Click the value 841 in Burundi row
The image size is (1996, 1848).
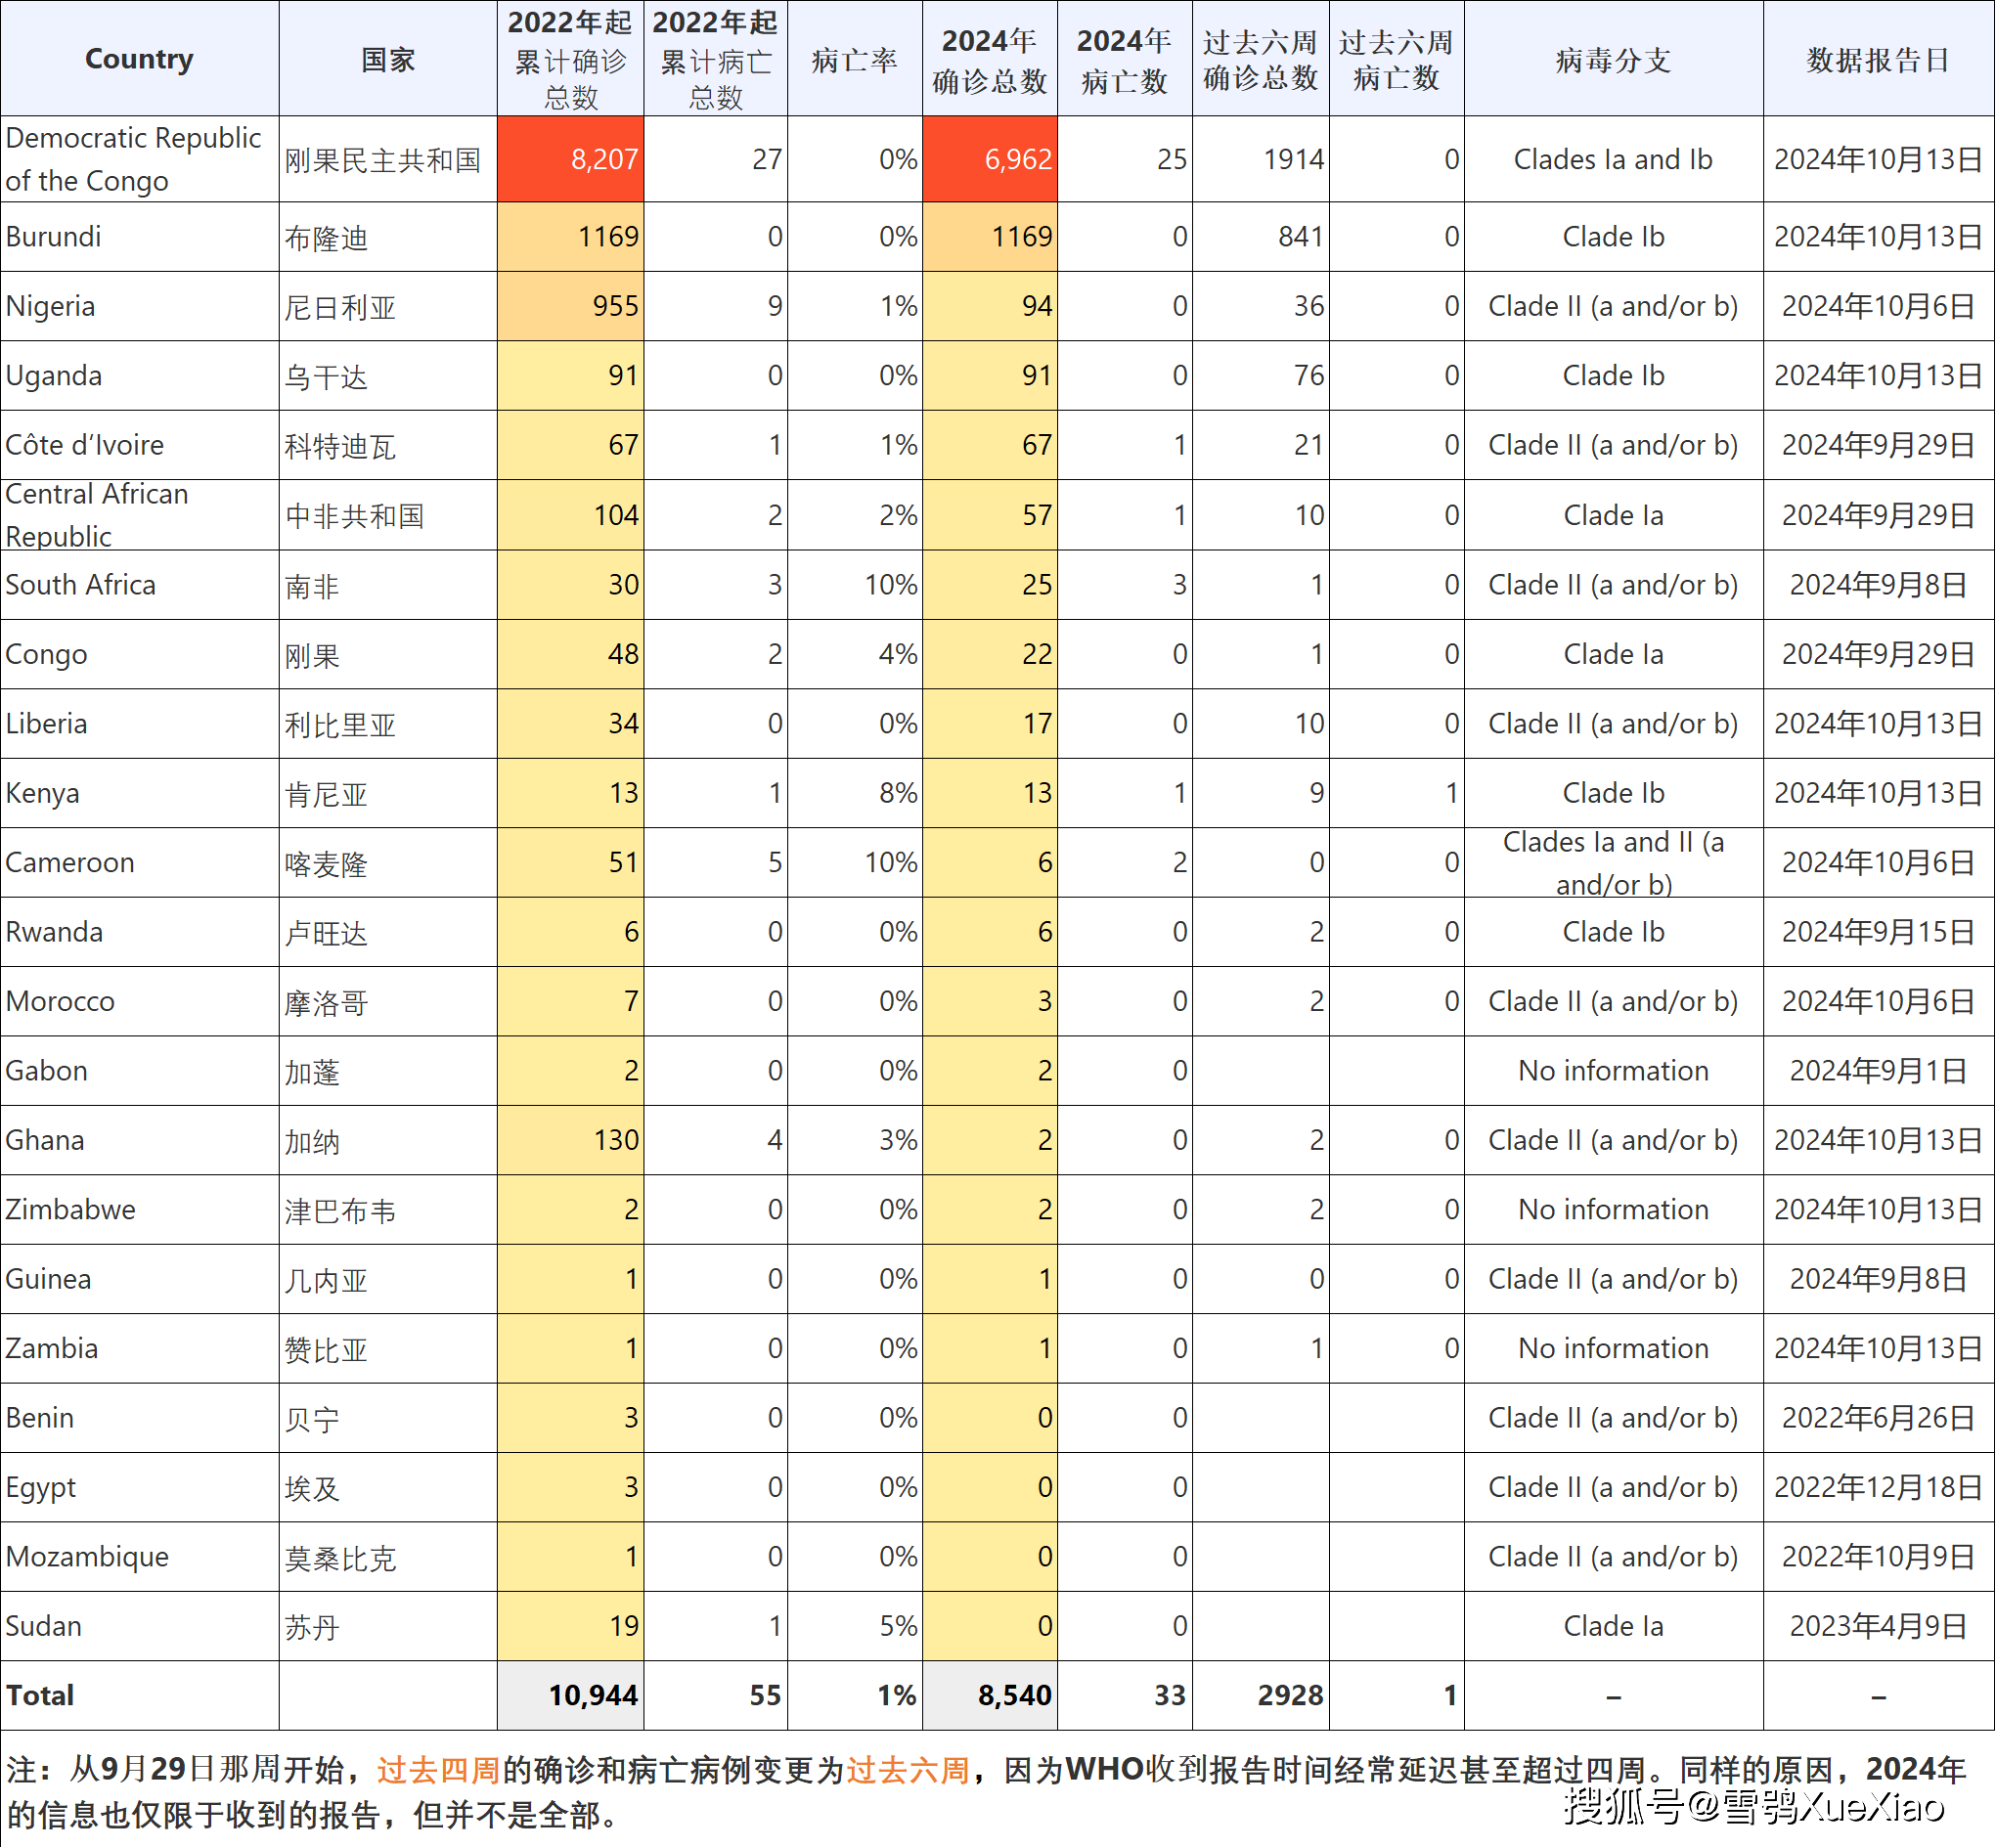click(1260, 237)
